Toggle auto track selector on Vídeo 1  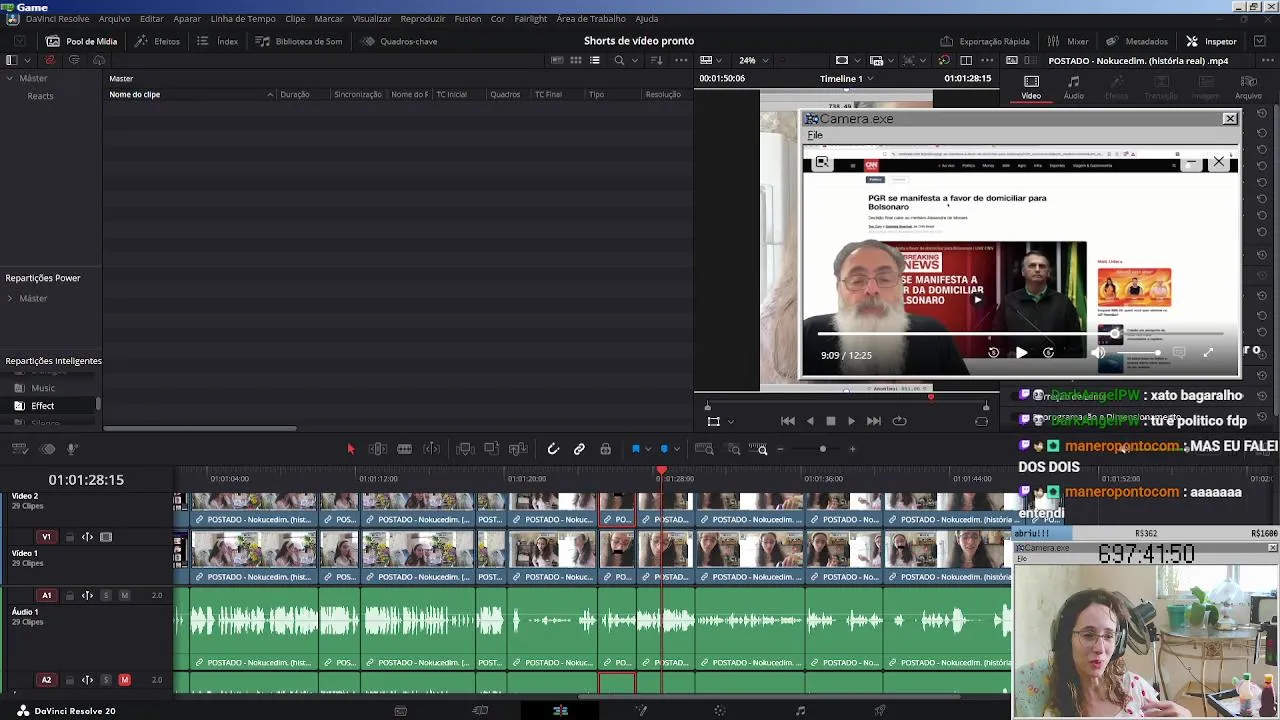[x=87, y=537]
